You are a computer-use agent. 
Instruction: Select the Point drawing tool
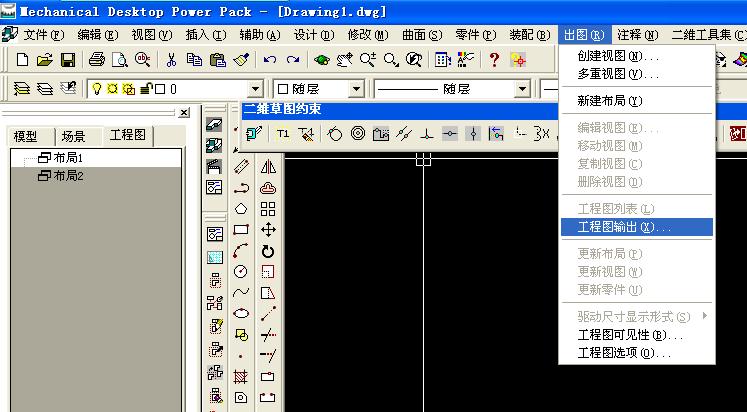click(241, 356)
